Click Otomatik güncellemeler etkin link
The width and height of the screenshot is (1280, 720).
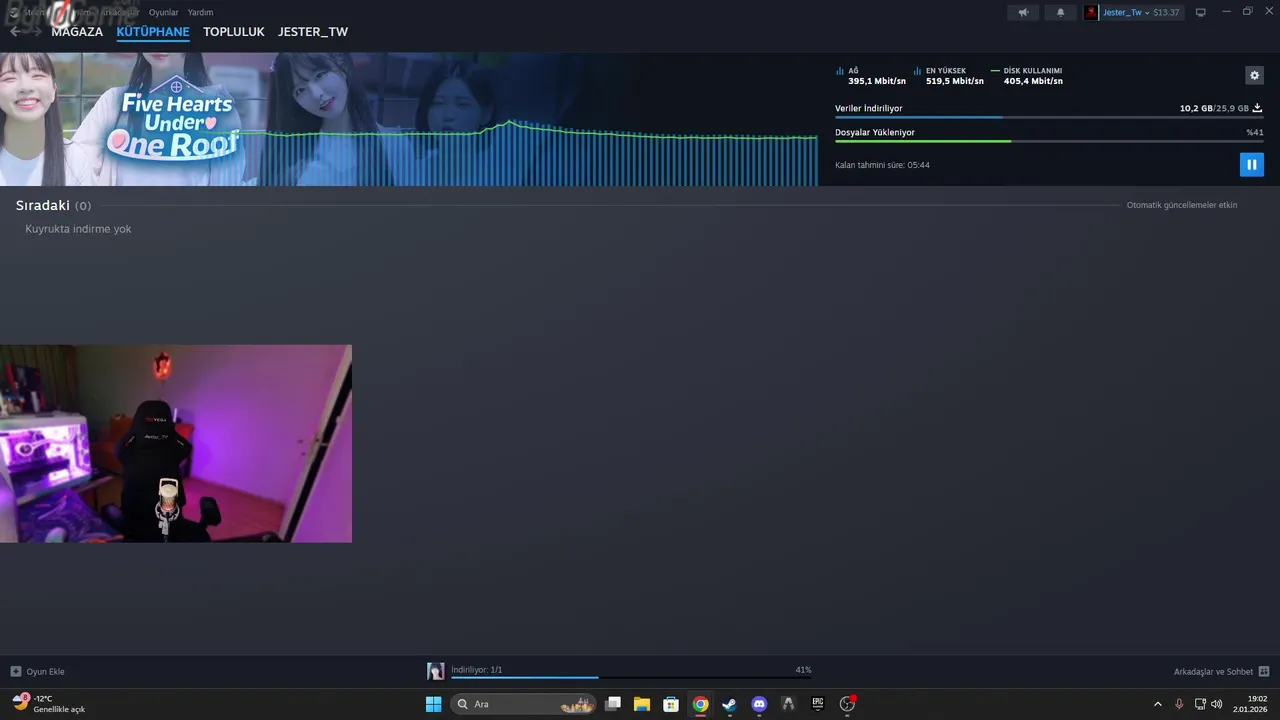pyautogui.click(x=1182, y=205)
